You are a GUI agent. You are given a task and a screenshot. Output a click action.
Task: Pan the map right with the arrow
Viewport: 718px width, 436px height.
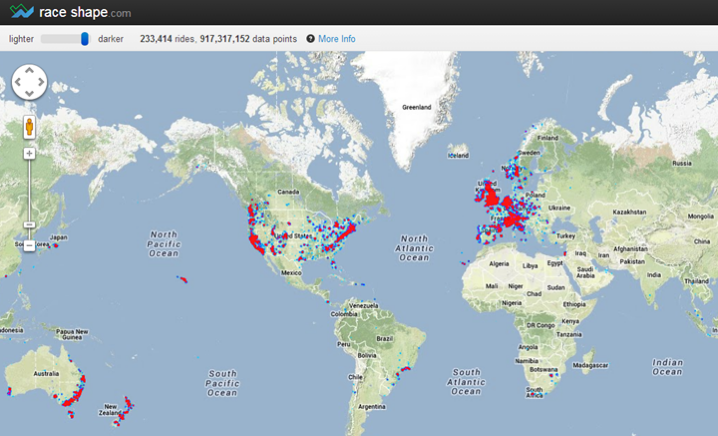tap(42, 83)
